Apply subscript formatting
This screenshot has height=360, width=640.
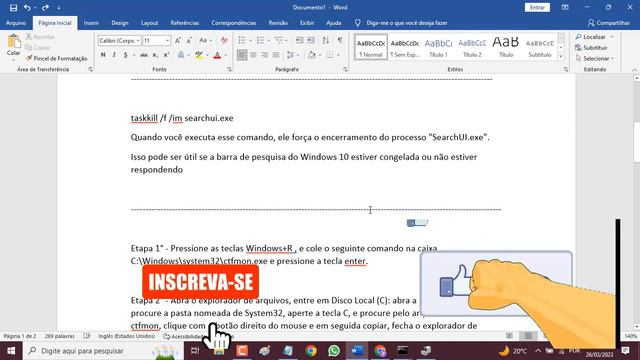pos(155,55)
